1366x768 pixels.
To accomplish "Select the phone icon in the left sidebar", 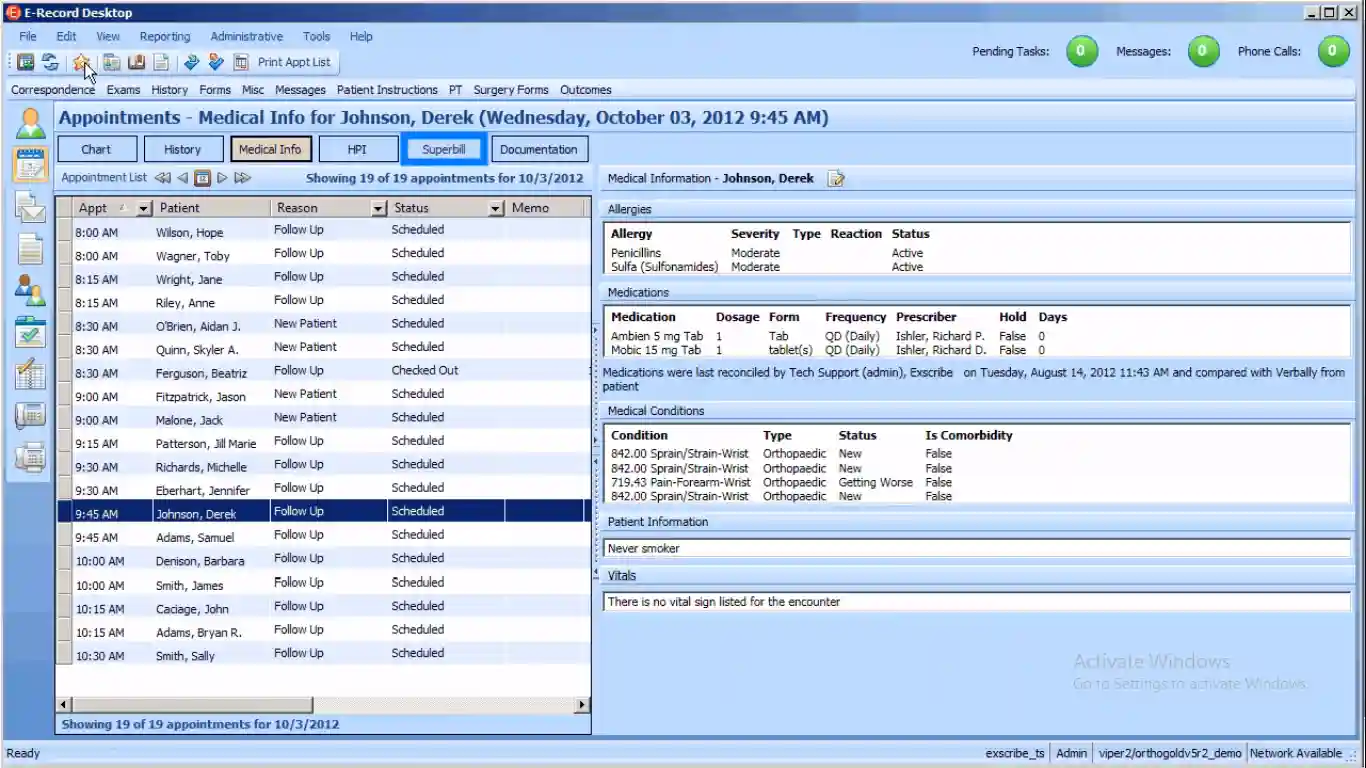I will [30, 412].
